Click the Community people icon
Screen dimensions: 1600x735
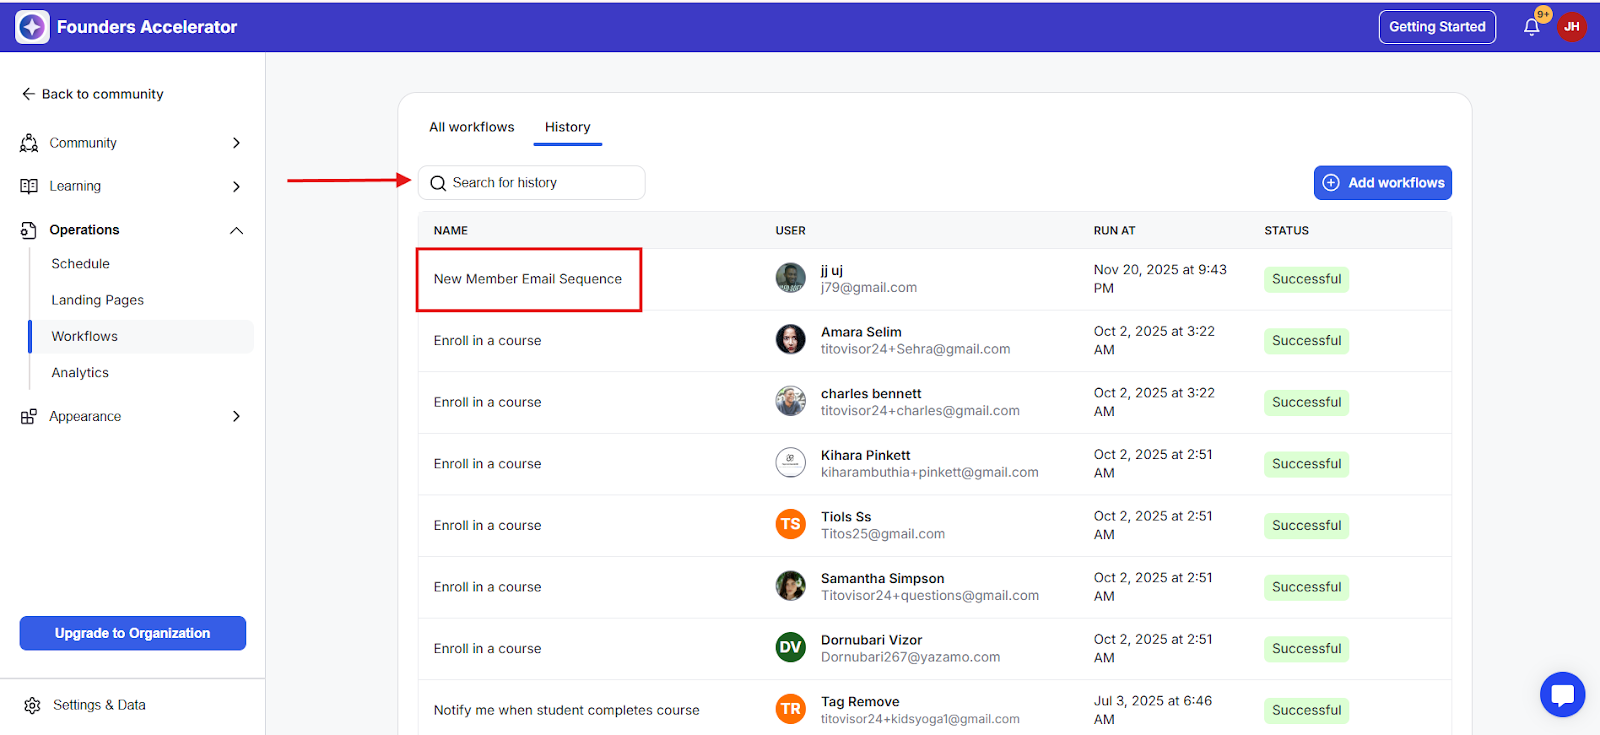[x=29, y=143]
